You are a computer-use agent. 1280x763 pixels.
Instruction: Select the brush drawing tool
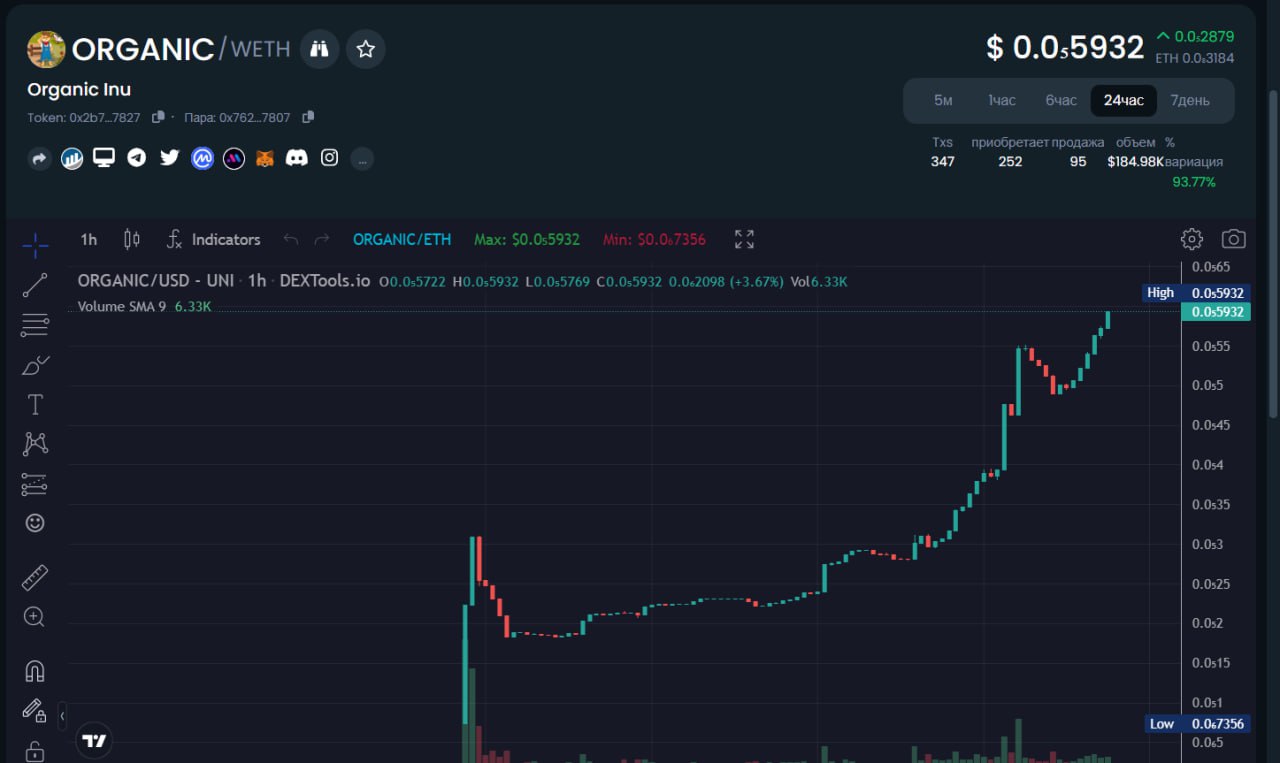click(35, 365)
